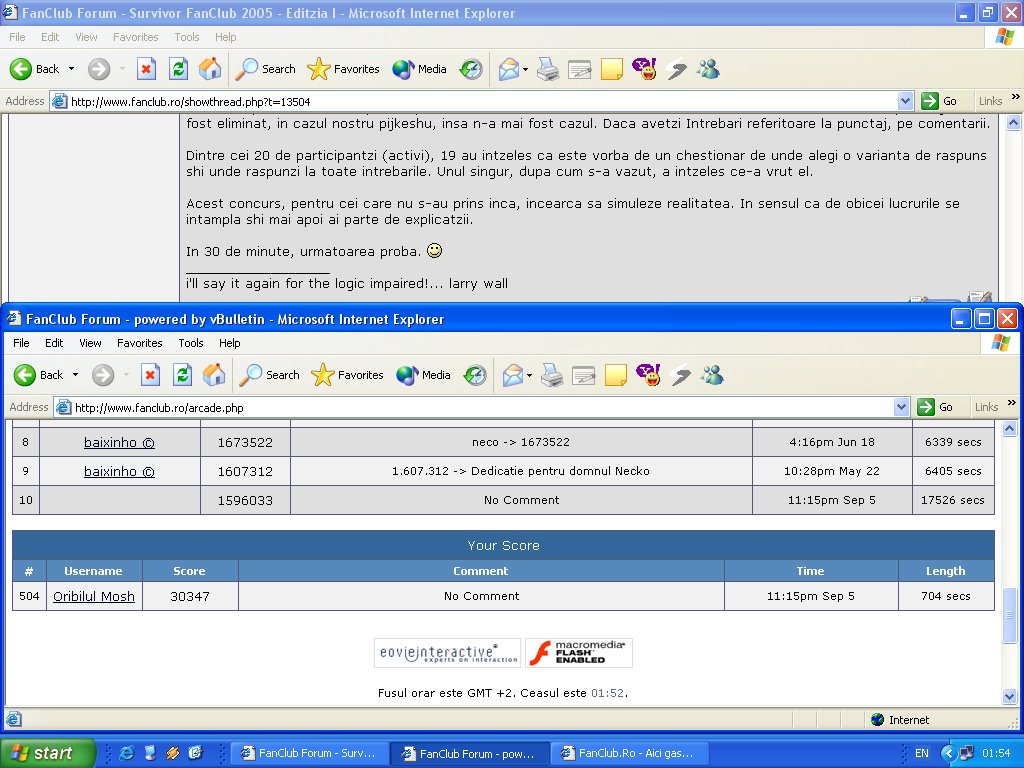1024x768 pixels.
Task: Stop loading in Survivor FanClub window
Action: click(x=146, y=69)
